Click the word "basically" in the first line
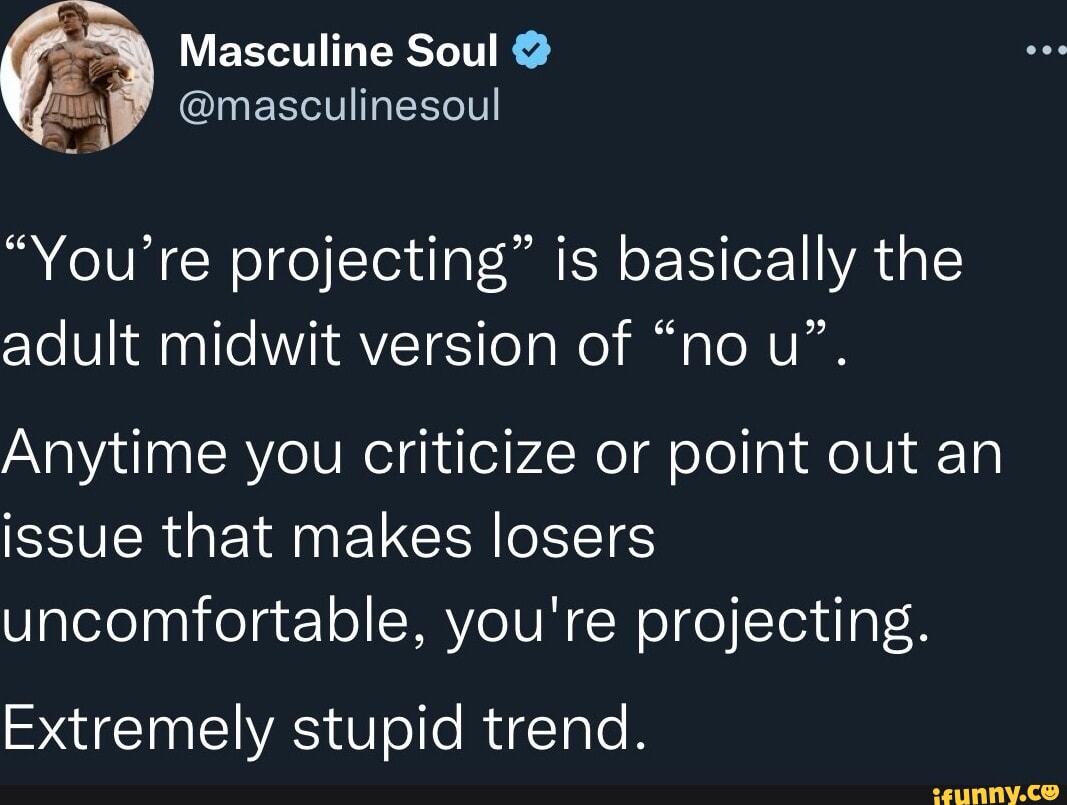The width and height of the screenshot is (1067, 805). click(x=738, y=263)
